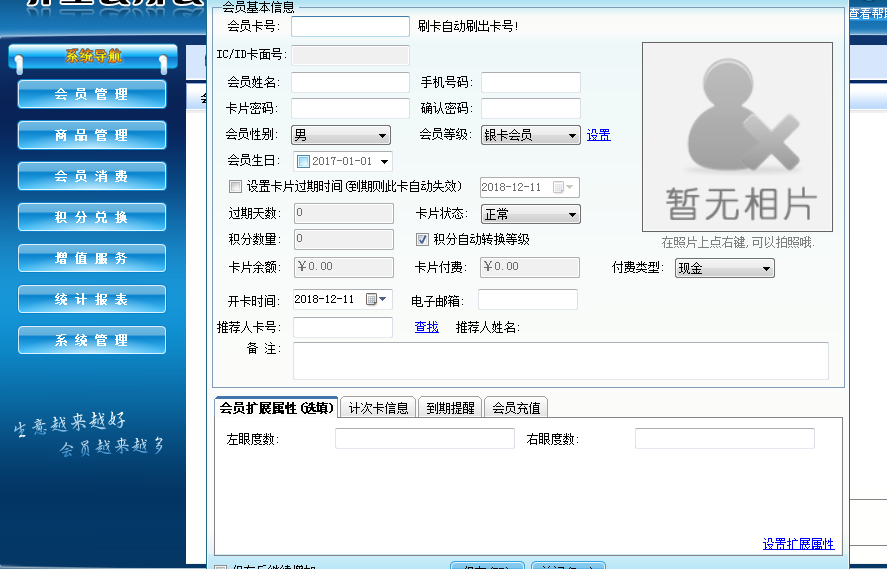
Task: Switch to the 到期提醒 tab
Action: click(x=450, y=408)
